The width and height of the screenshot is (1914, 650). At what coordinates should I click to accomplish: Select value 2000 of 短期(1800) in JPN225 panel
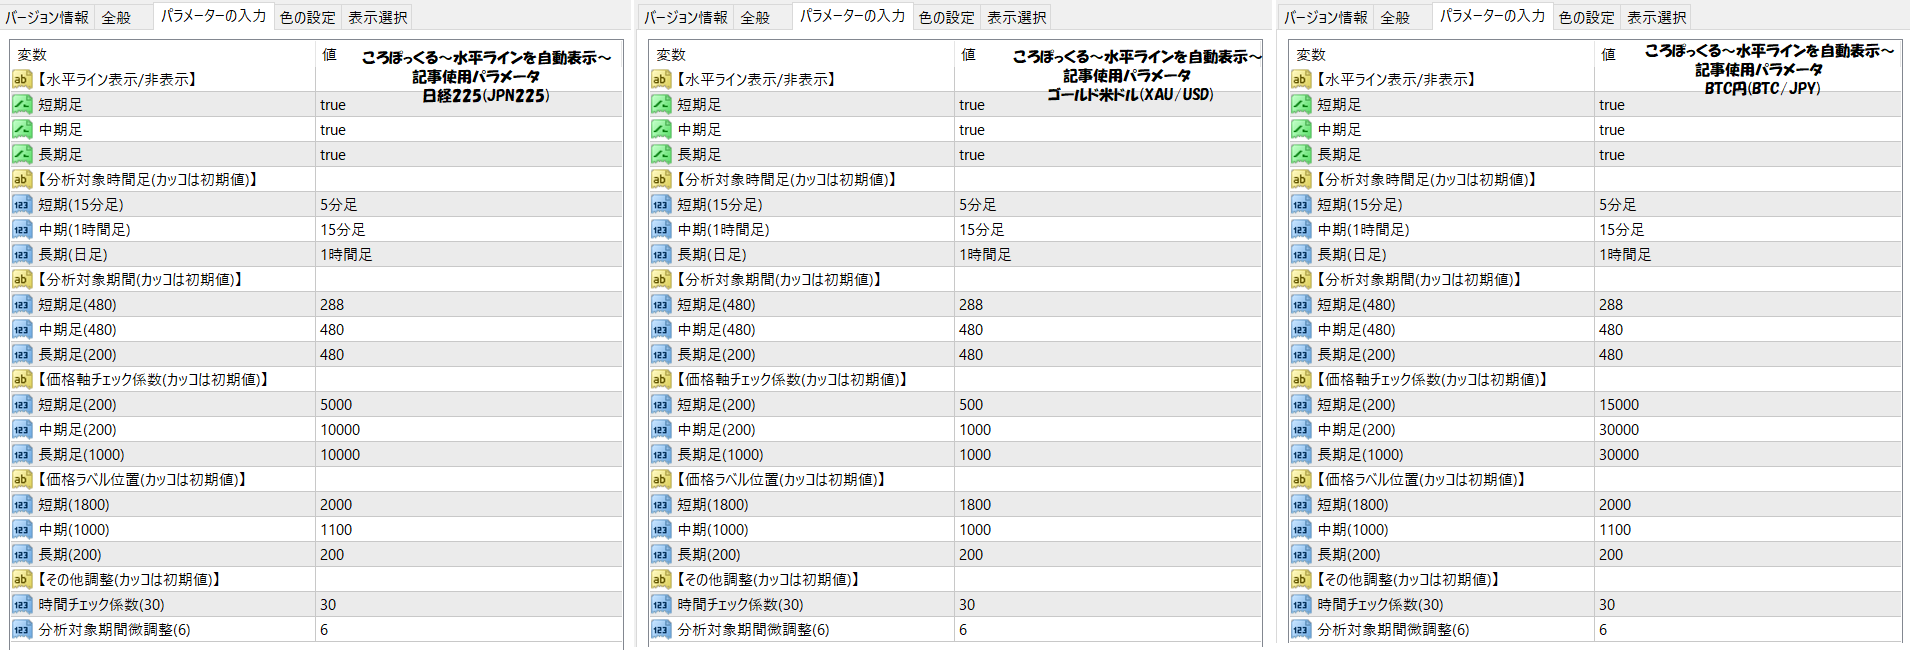point(336,504)
